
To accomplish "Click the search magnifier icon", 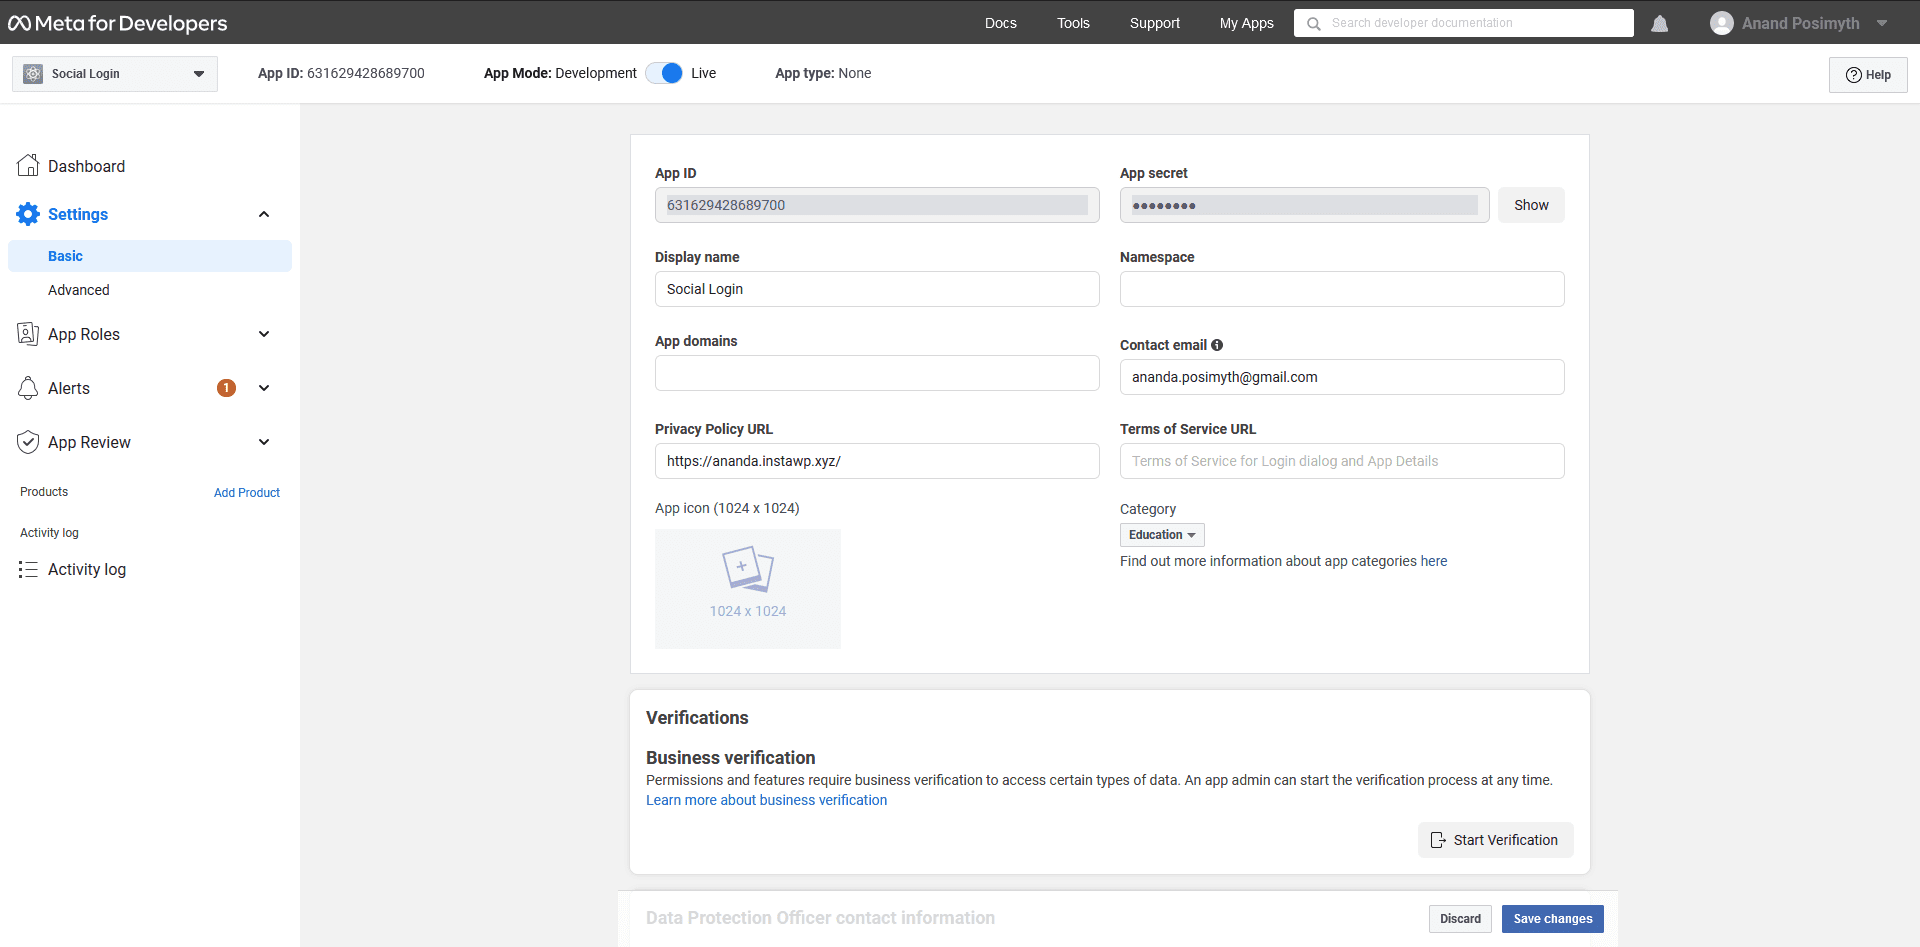I will [1313, 23].
